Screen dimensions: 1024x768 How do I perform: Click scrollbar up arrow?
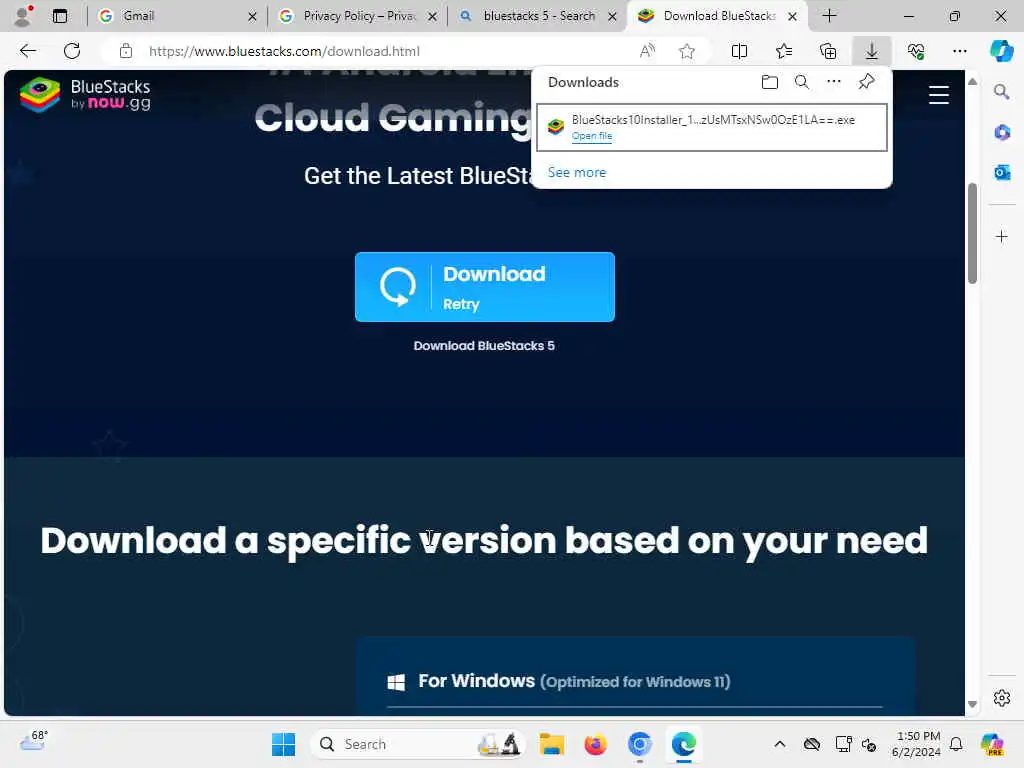(972, 82)
